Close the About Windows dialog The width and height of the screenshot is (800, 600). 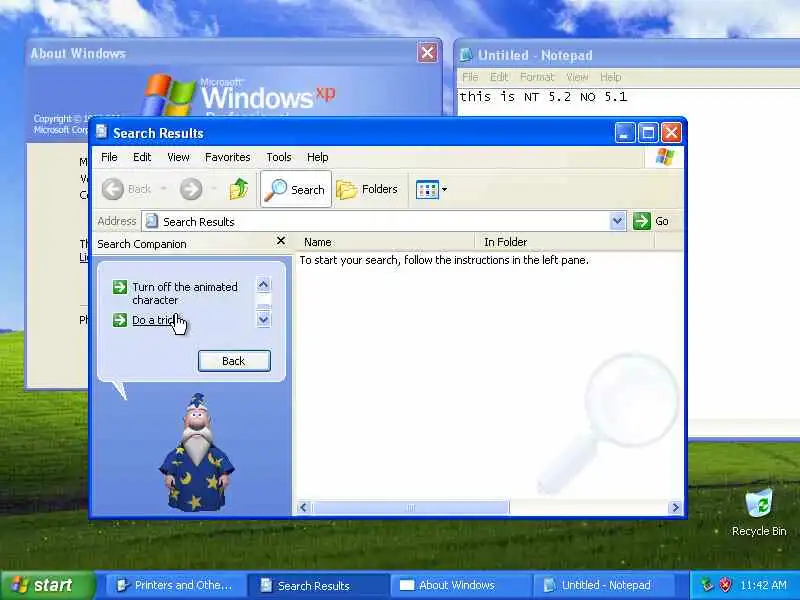(x=428, y=53)
